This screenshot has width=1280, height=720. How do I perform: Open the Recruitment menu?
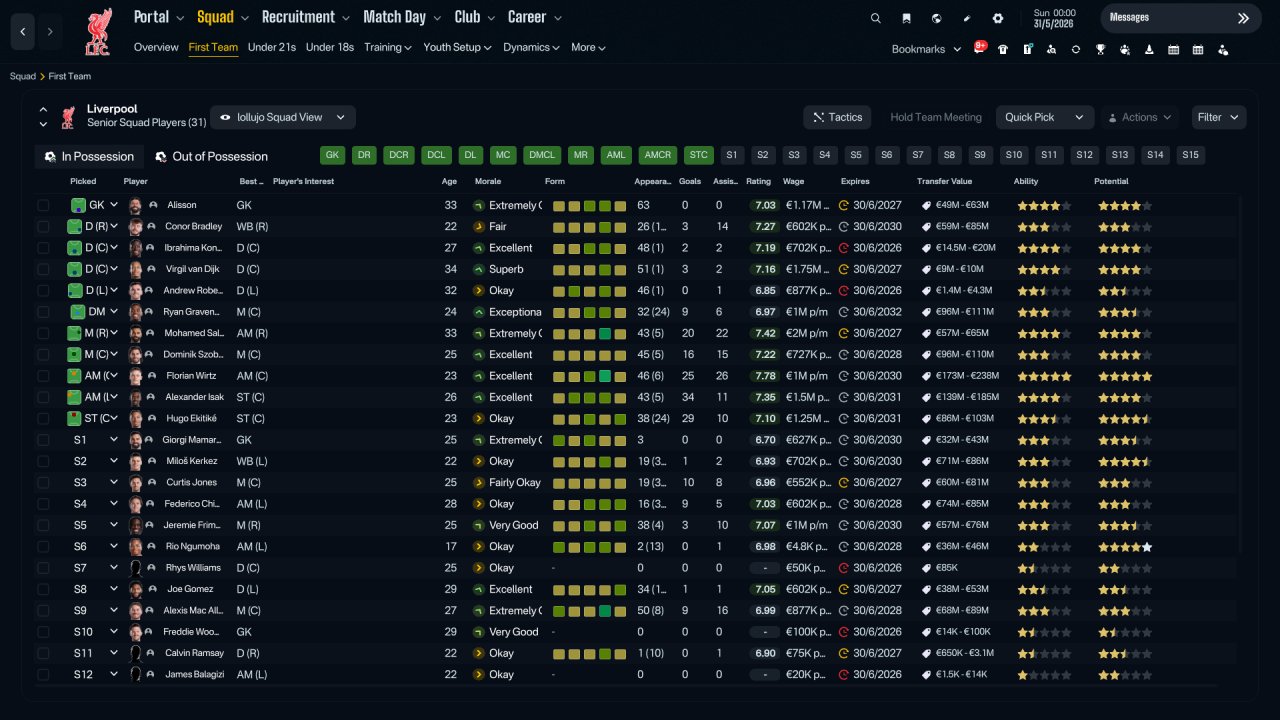click(x=305, y=17)
